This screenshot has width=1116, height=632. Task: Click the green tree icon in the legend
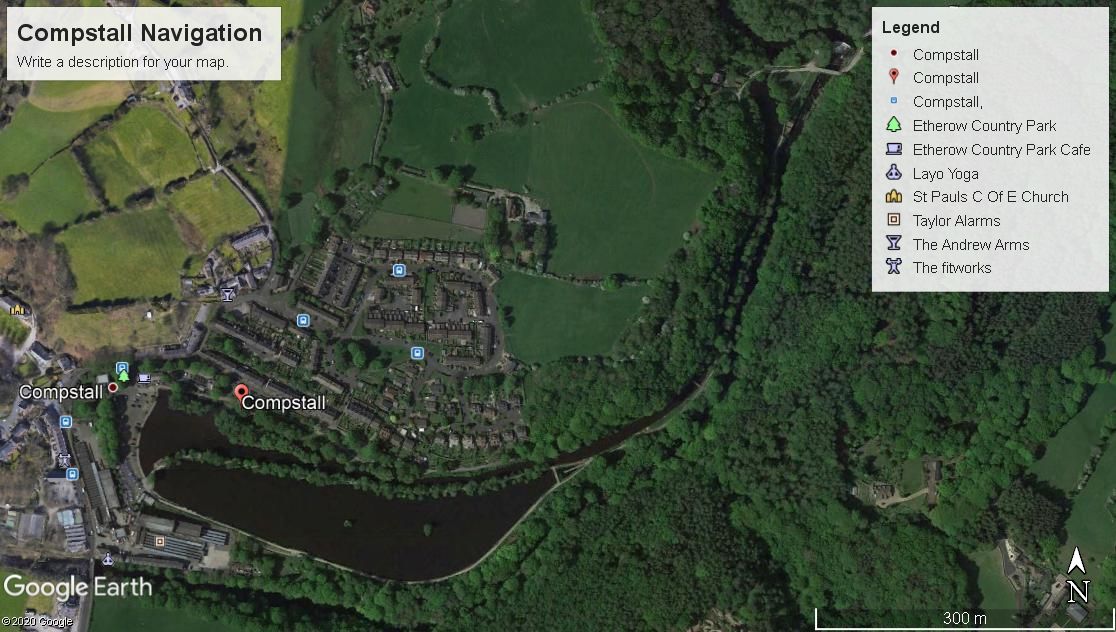(894, 125)
